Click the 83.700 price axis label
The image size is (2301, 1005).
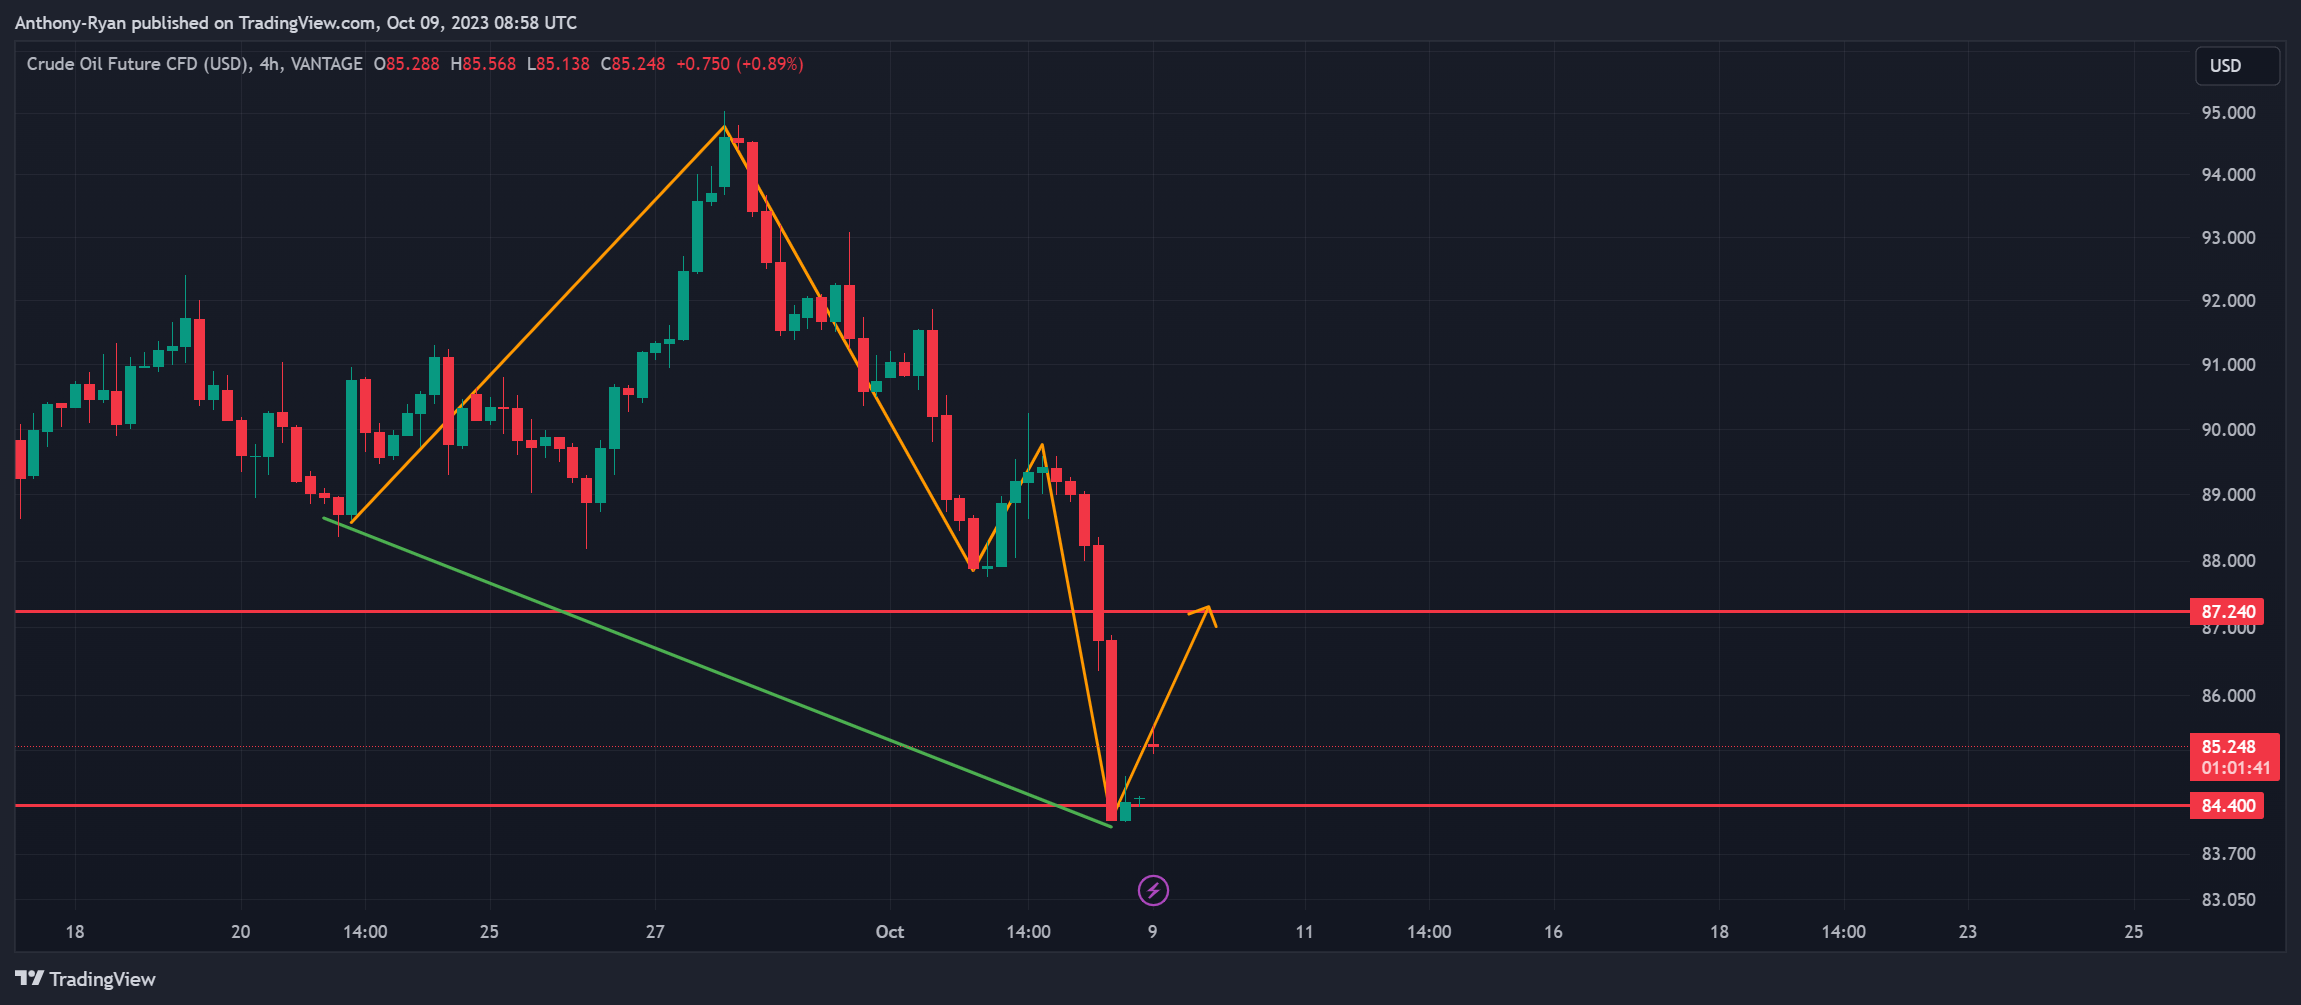pos(2228,854)
